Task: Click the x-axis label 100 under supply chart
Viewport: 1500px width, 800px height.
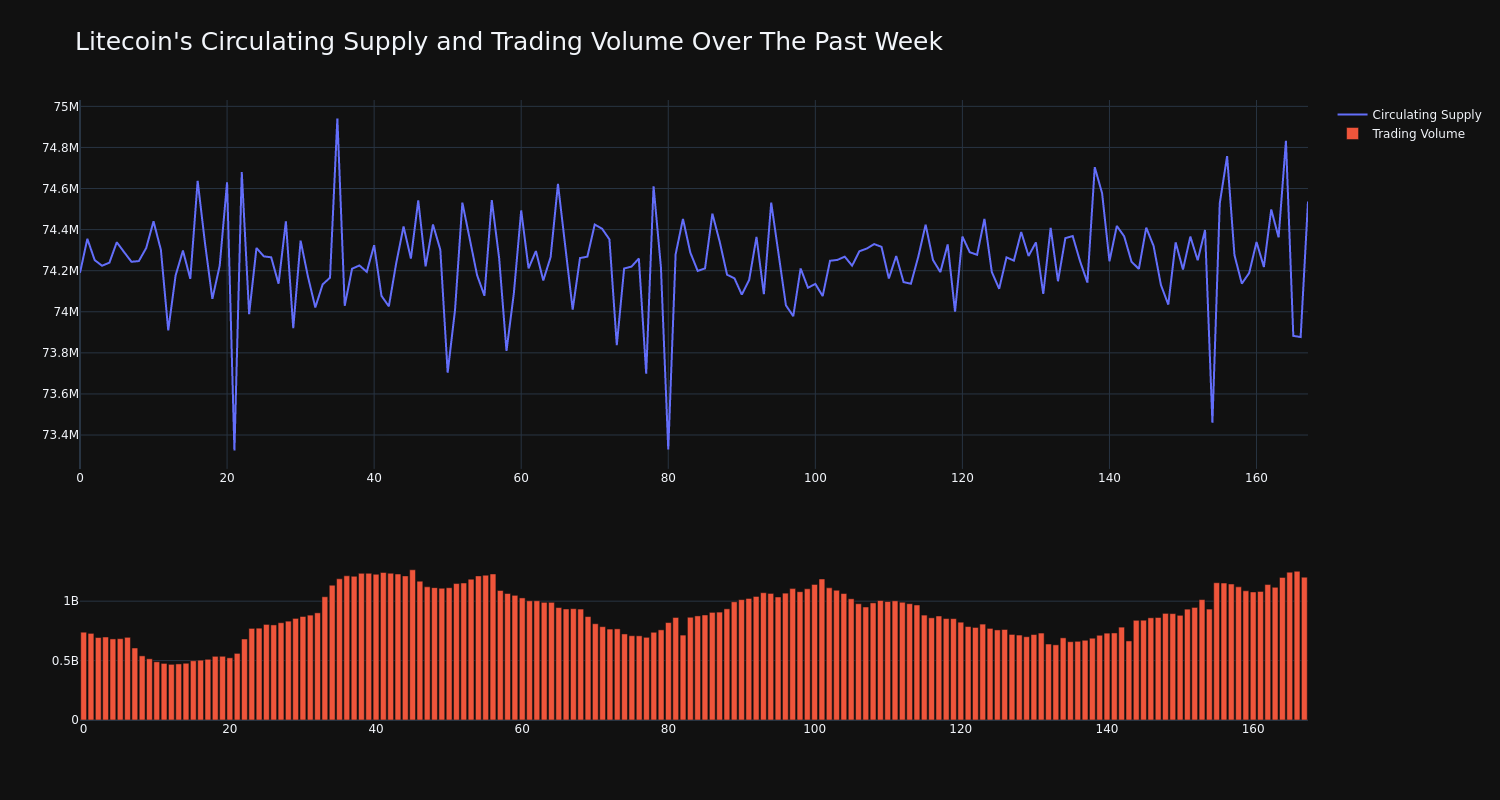Action: [815, 478]
